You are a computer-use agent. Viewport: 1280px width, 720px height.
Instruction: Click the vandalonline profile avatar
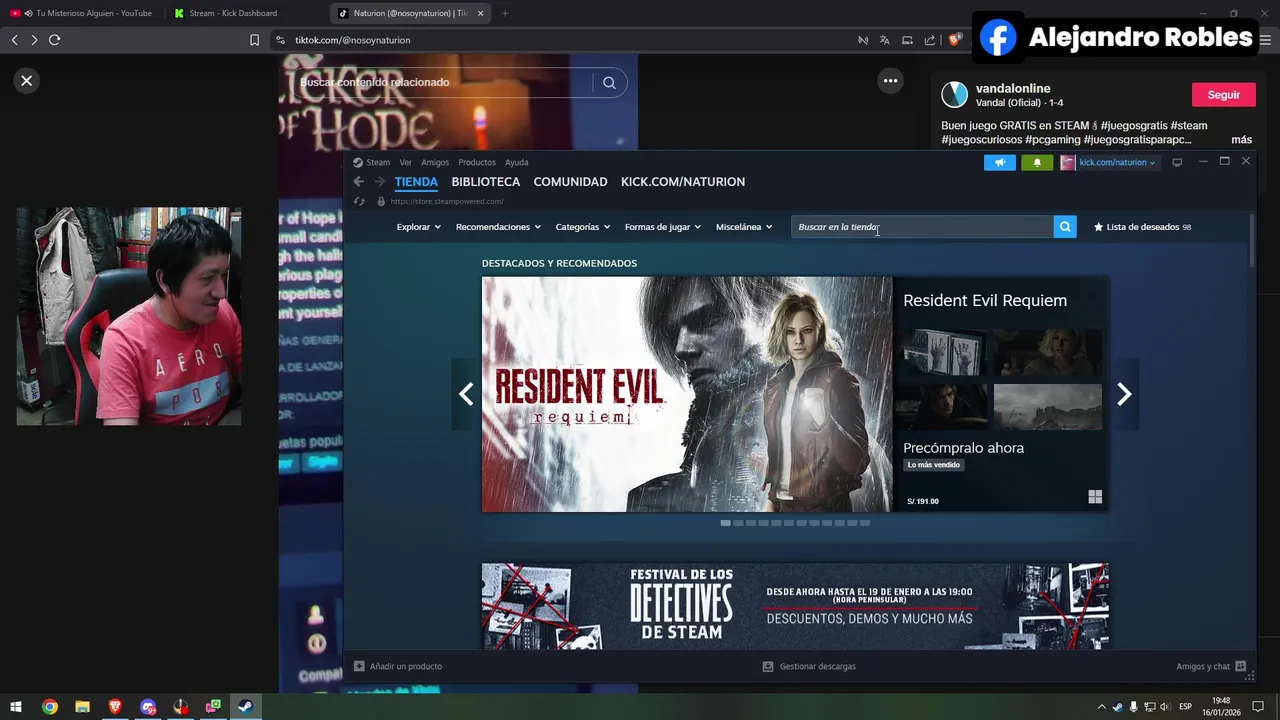click(955, 95)
